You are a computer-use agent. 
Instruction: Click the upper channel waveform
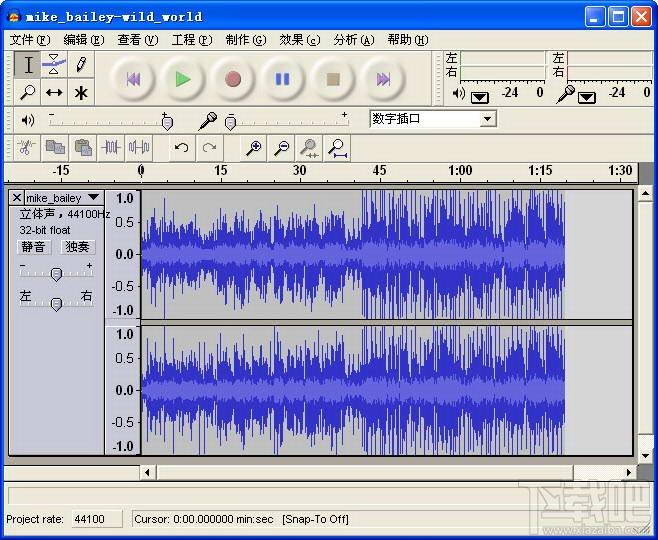pos(387,255)
